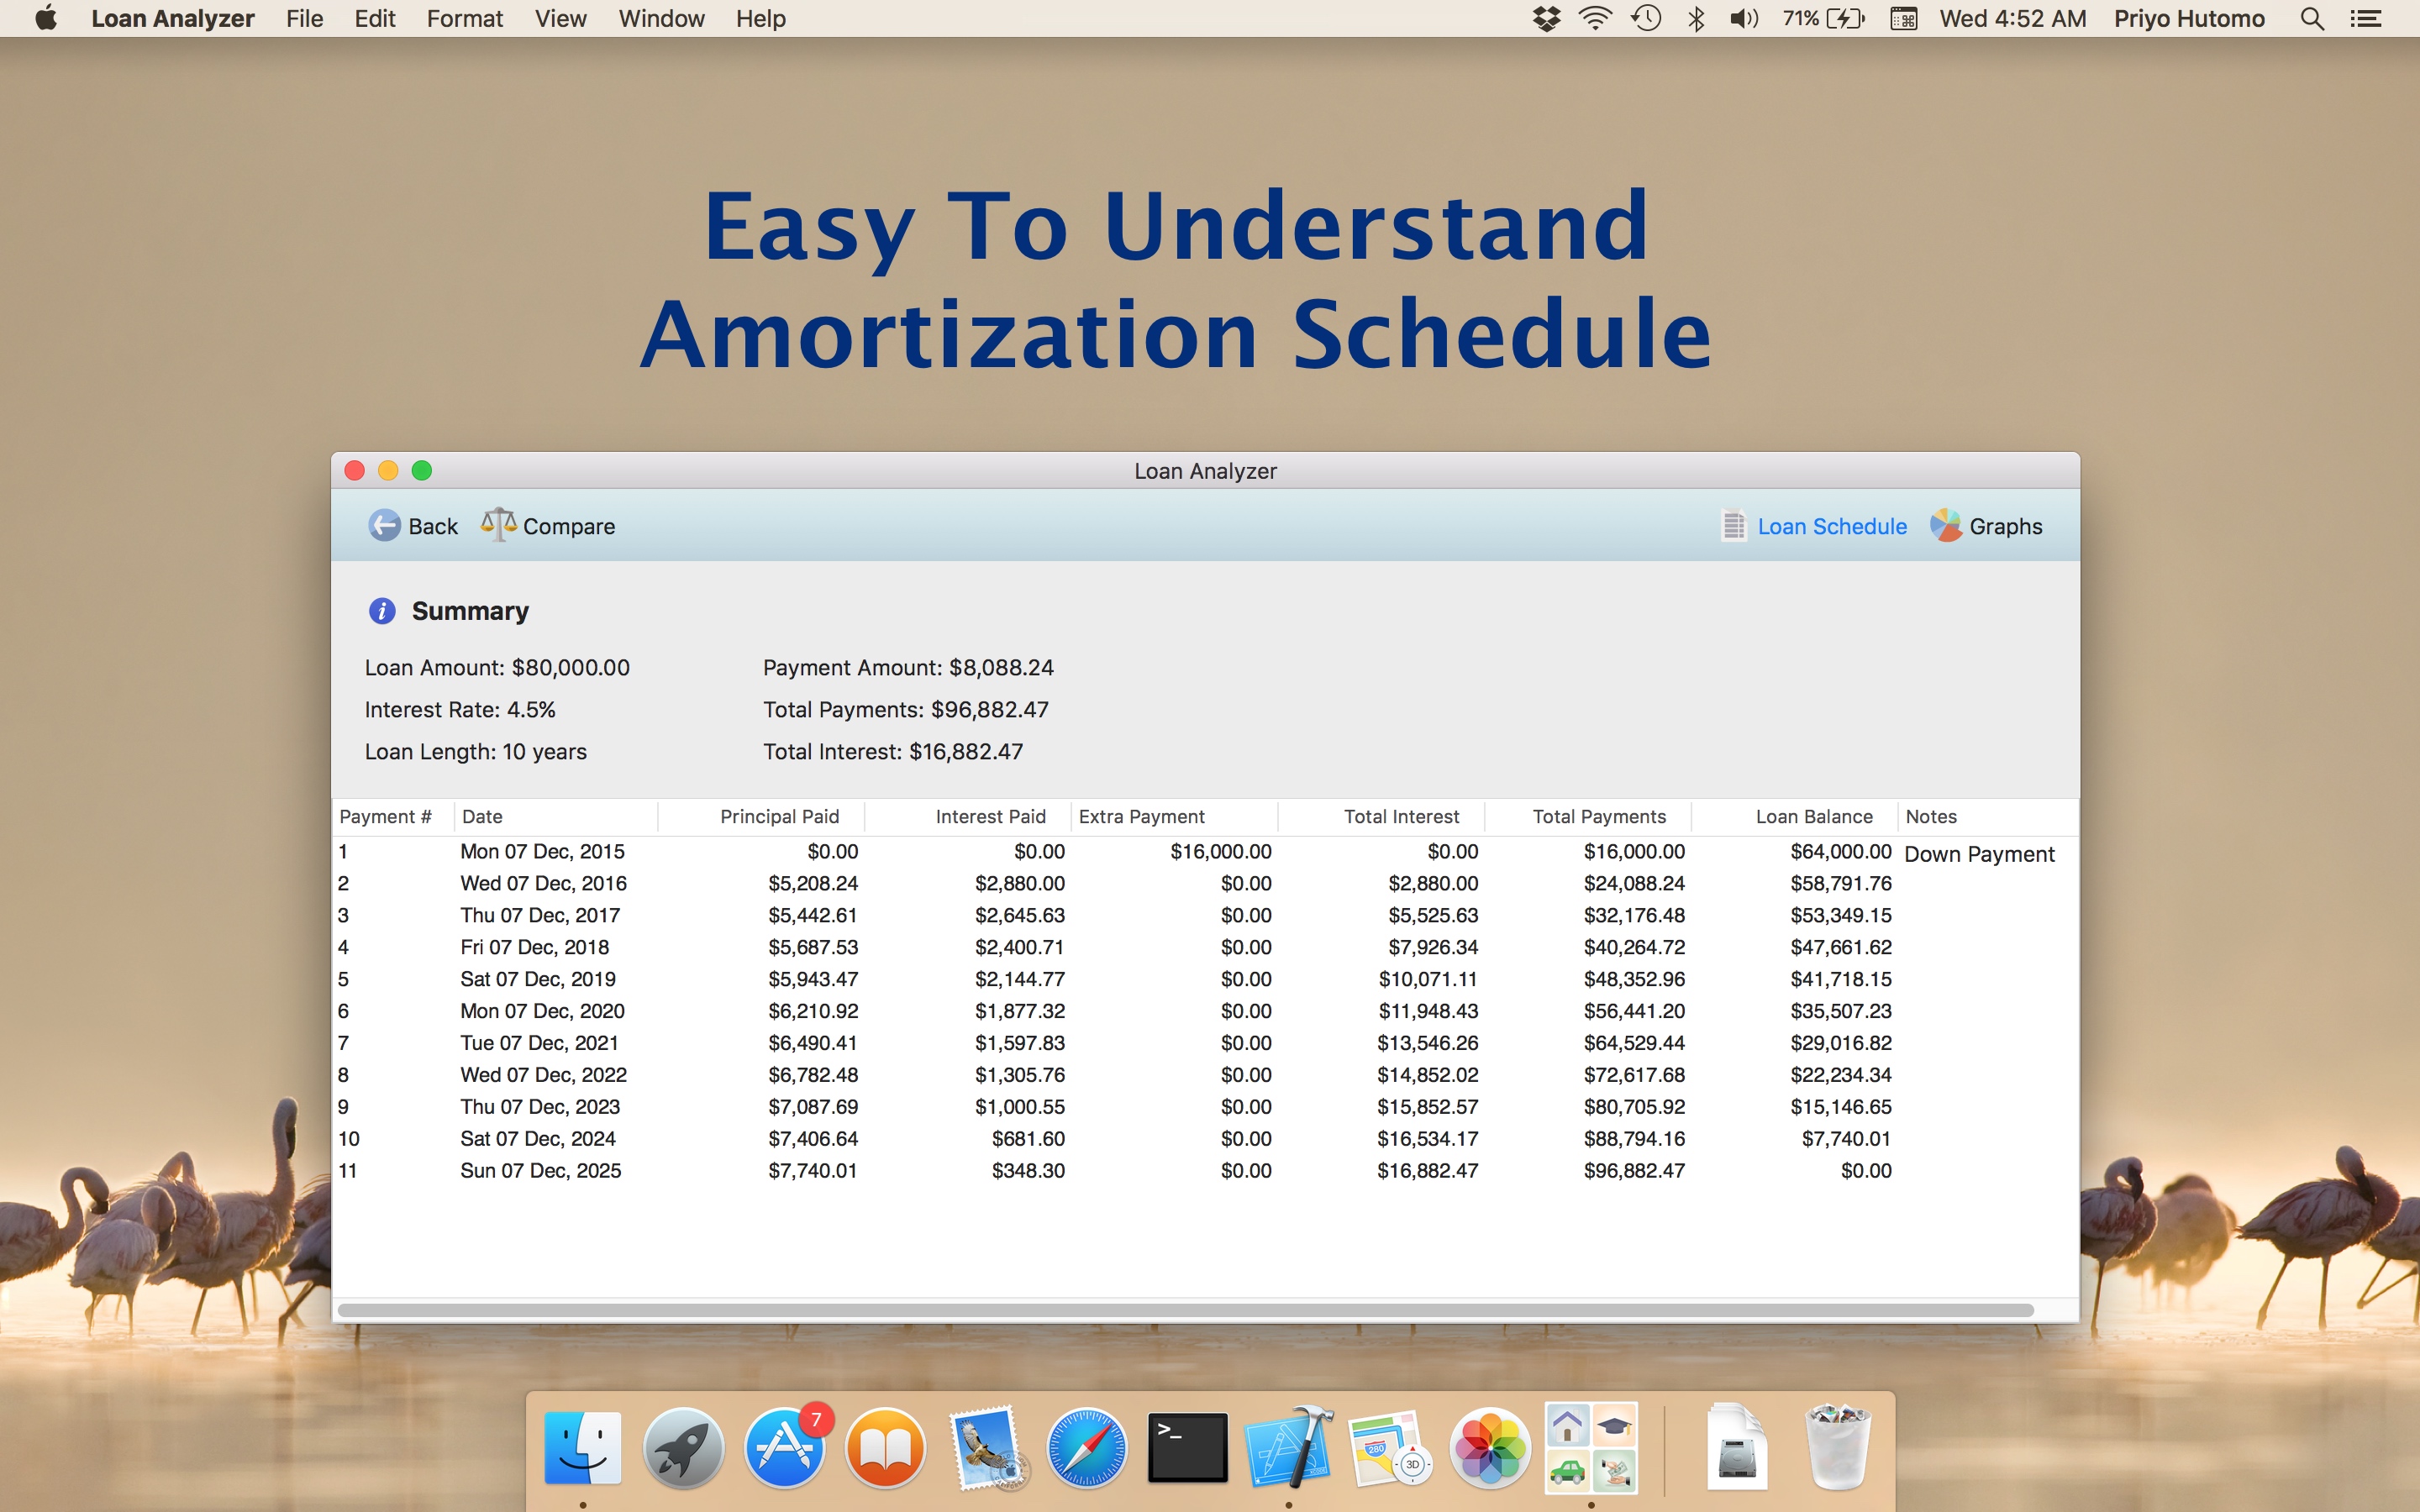Screen dimensions: 2420x1512
Task: Click the Loan Schedule document icon
Action: click(x=1733, y=525)
